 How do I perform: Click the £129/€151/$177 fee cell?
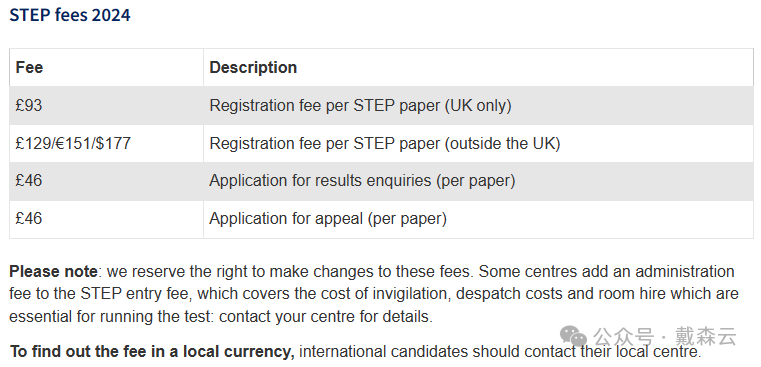point(106,143)
